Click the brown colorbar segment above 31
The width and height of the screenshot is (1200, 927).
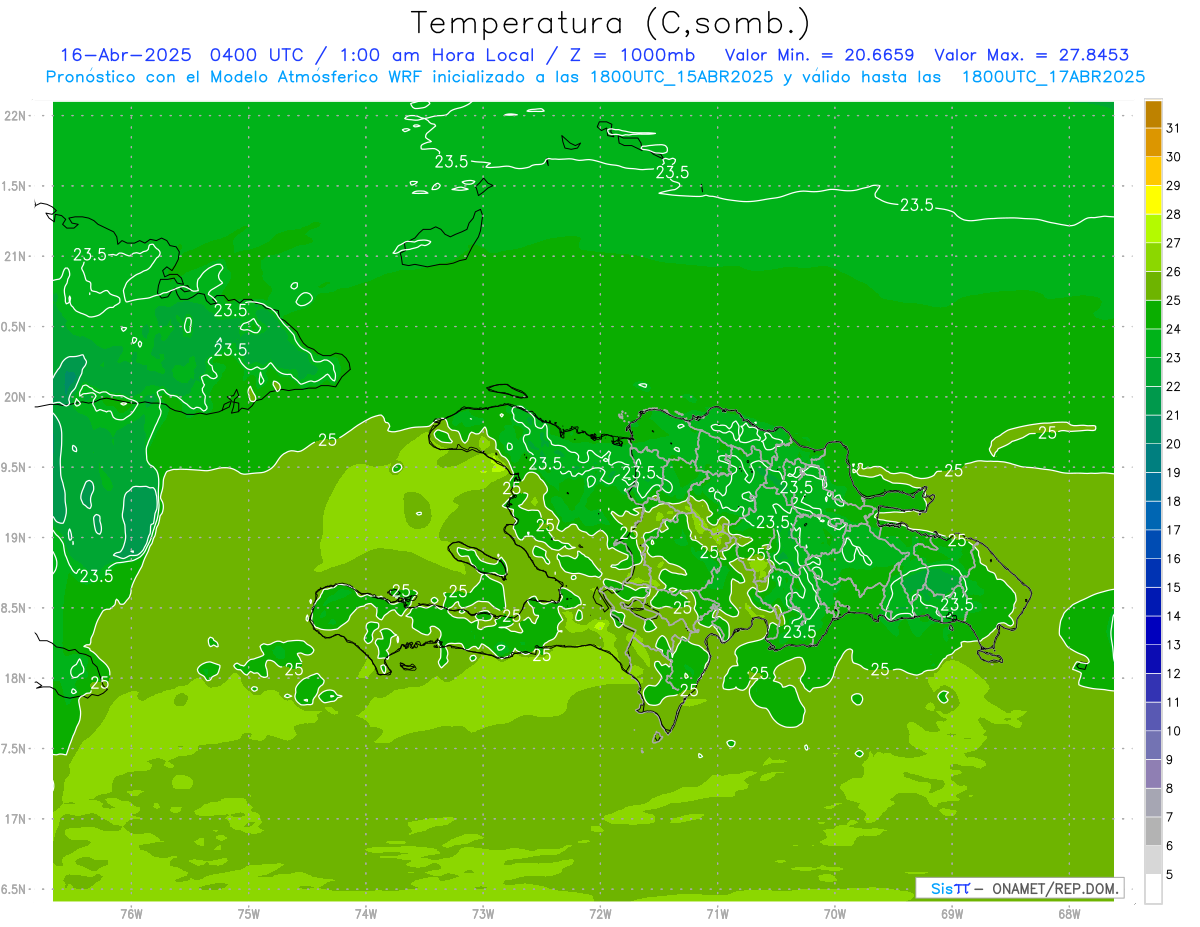point(1153,115)
